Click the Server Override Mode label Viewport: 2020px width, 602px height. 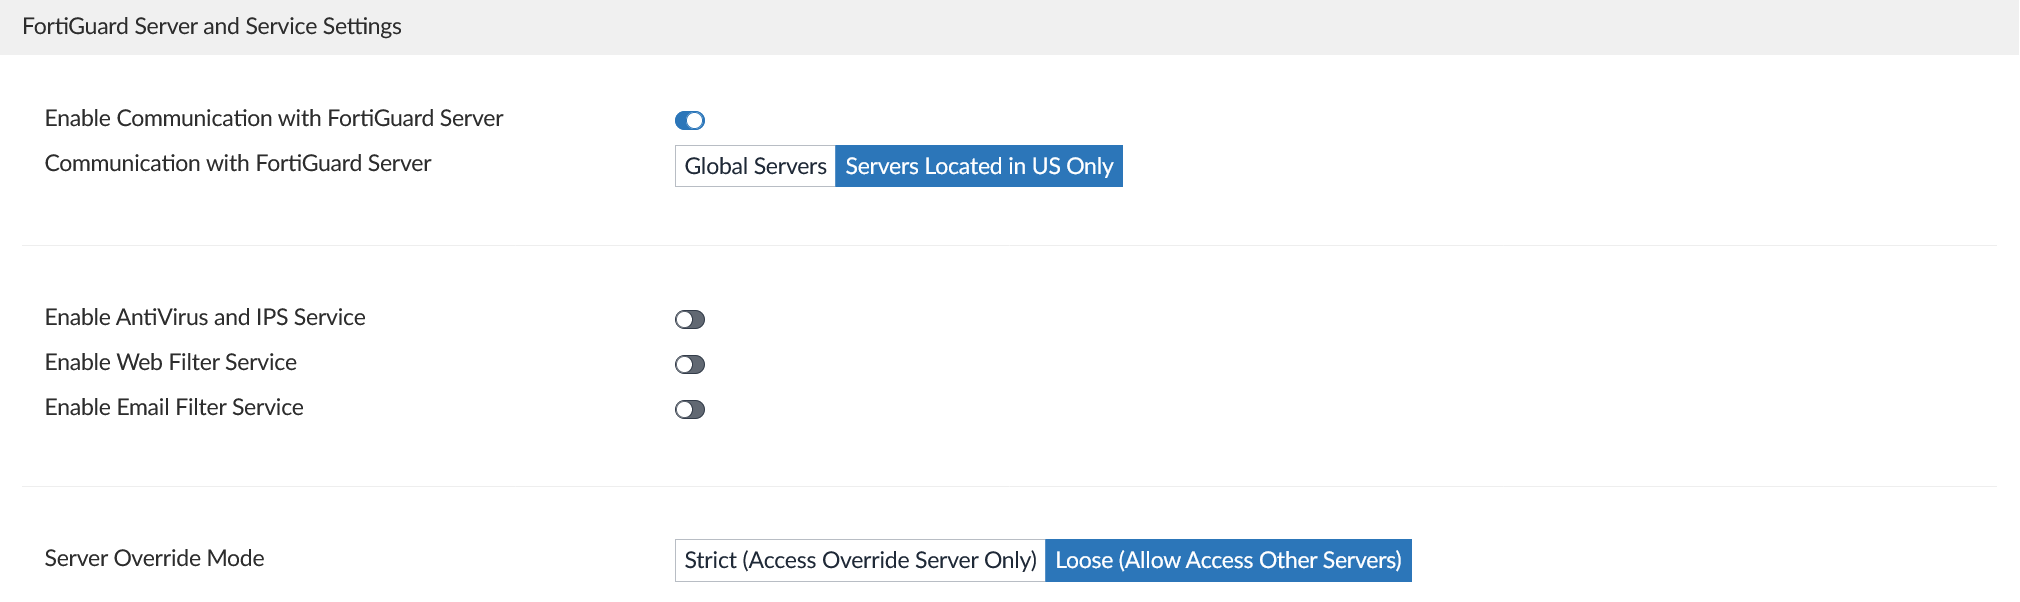pos(155,558)
